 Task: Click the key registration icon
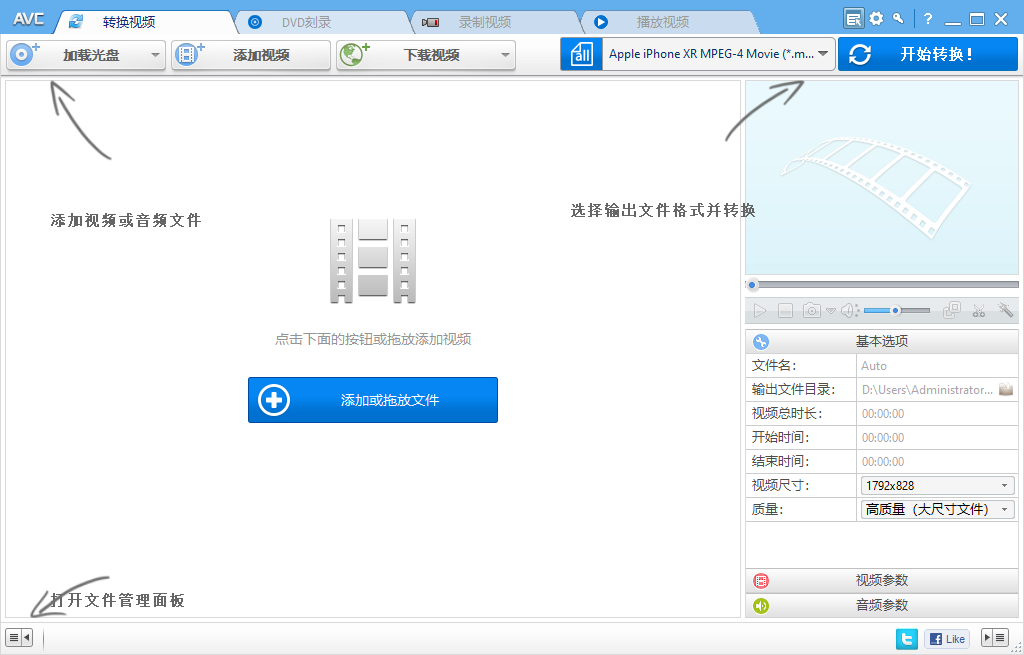(x=899, y=18)
